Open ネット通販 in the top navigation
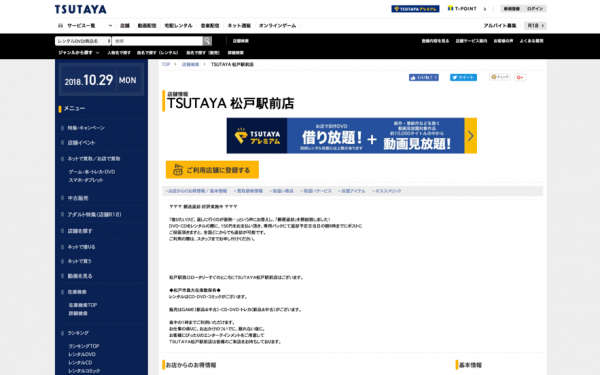The height and width of the screenshot is (375, 600). pos(239,26)
